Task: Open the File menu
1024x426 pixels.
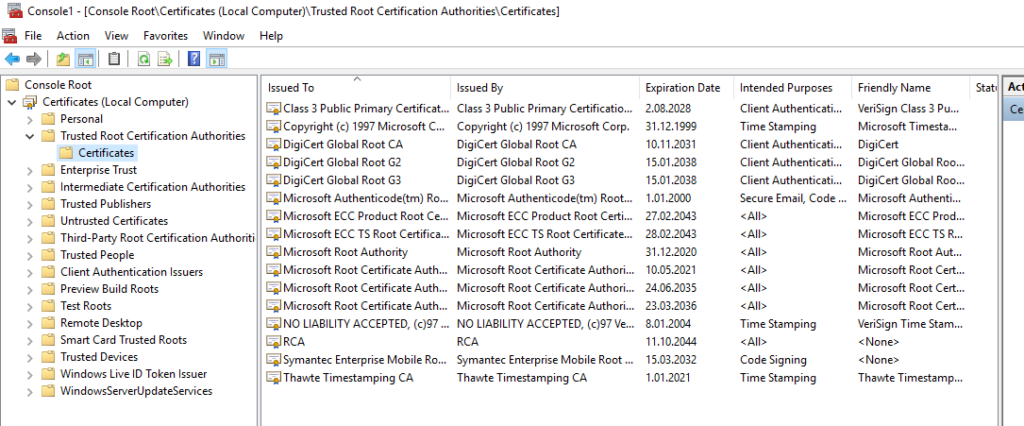Action: 33,36
